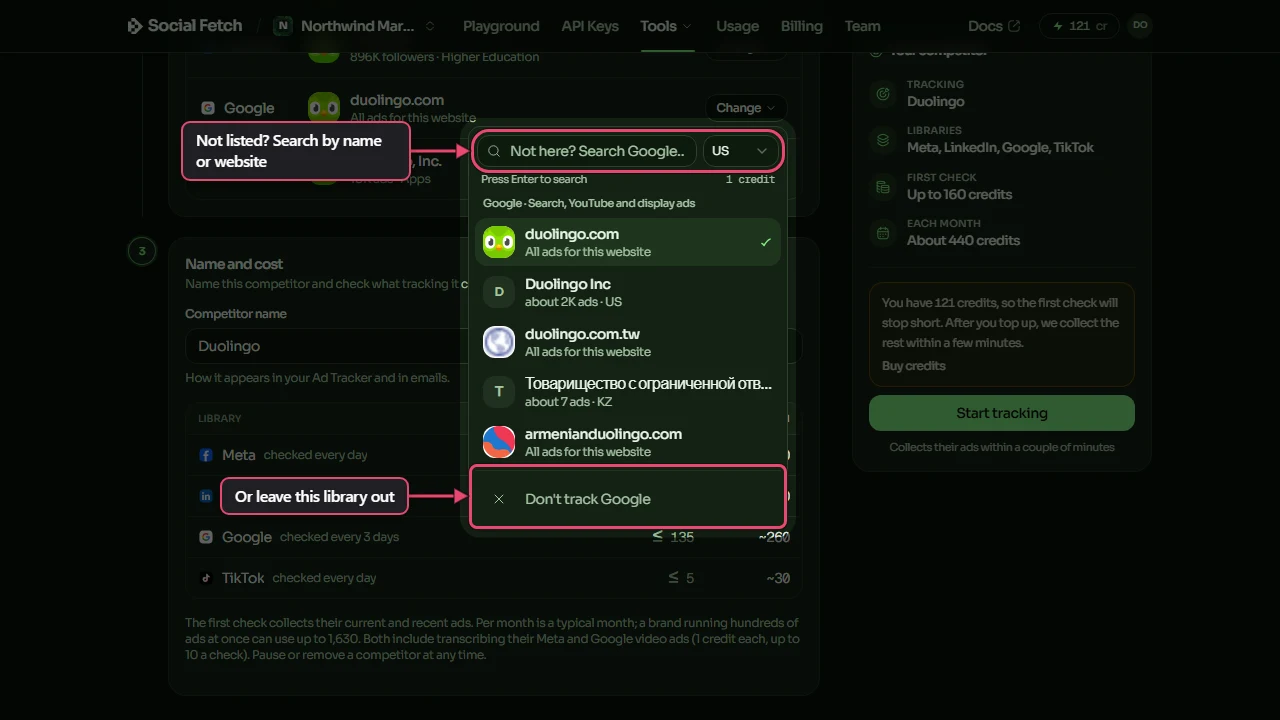Follow the Buy credits link

coord(913,366)
